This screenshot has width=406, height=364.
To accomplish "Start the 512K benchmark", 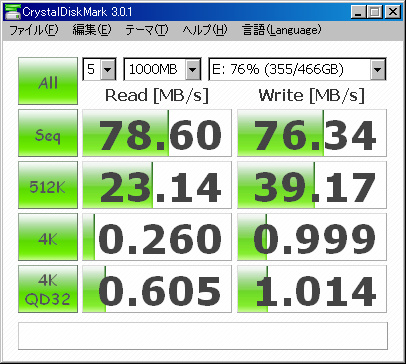I will (x=48, y=185).
